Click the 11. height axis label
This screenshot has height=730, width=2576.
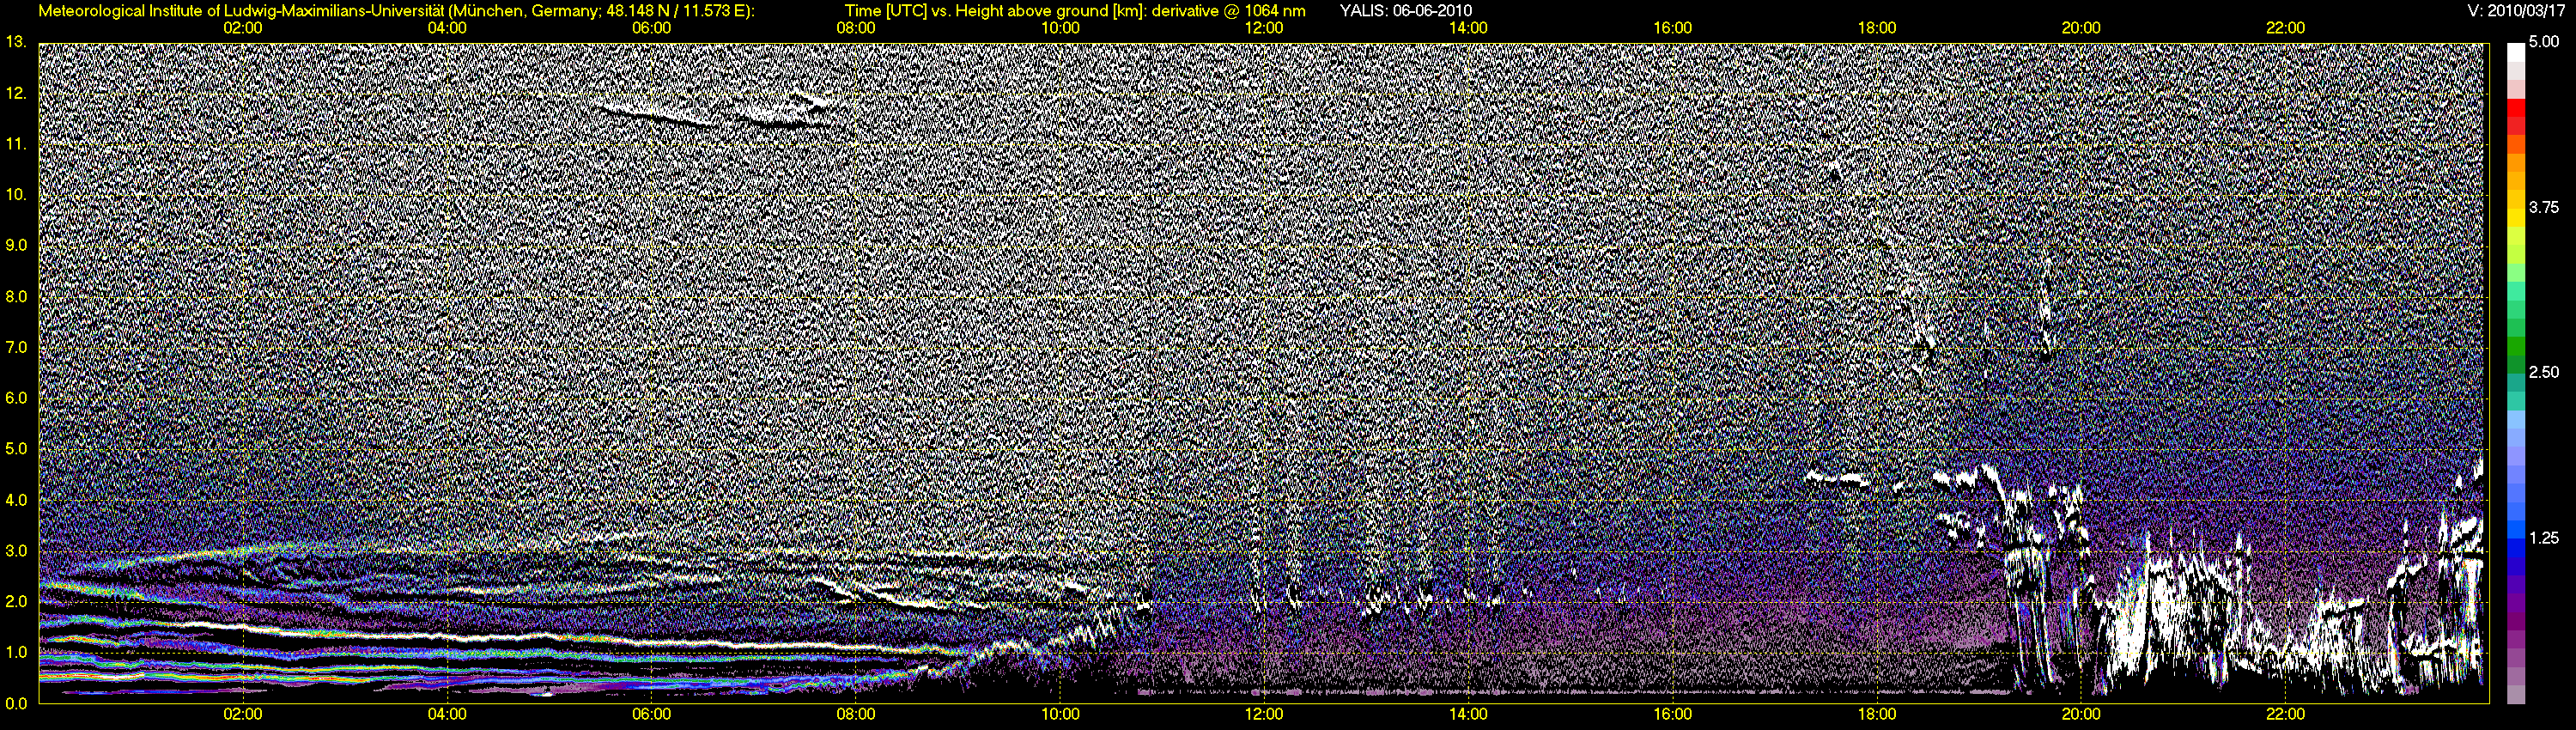(x=16, y=144)
